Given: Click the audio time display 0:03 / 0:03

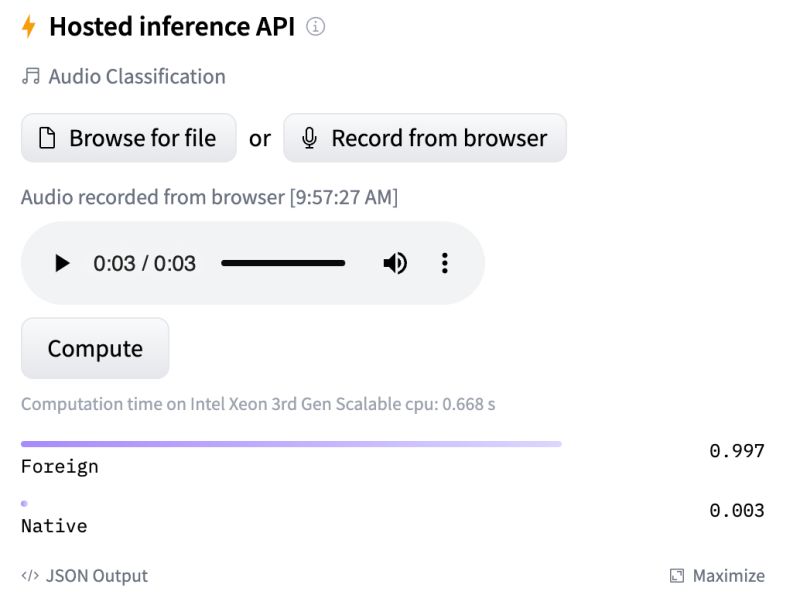Looking at the screenshot, I should click(144, 263).
